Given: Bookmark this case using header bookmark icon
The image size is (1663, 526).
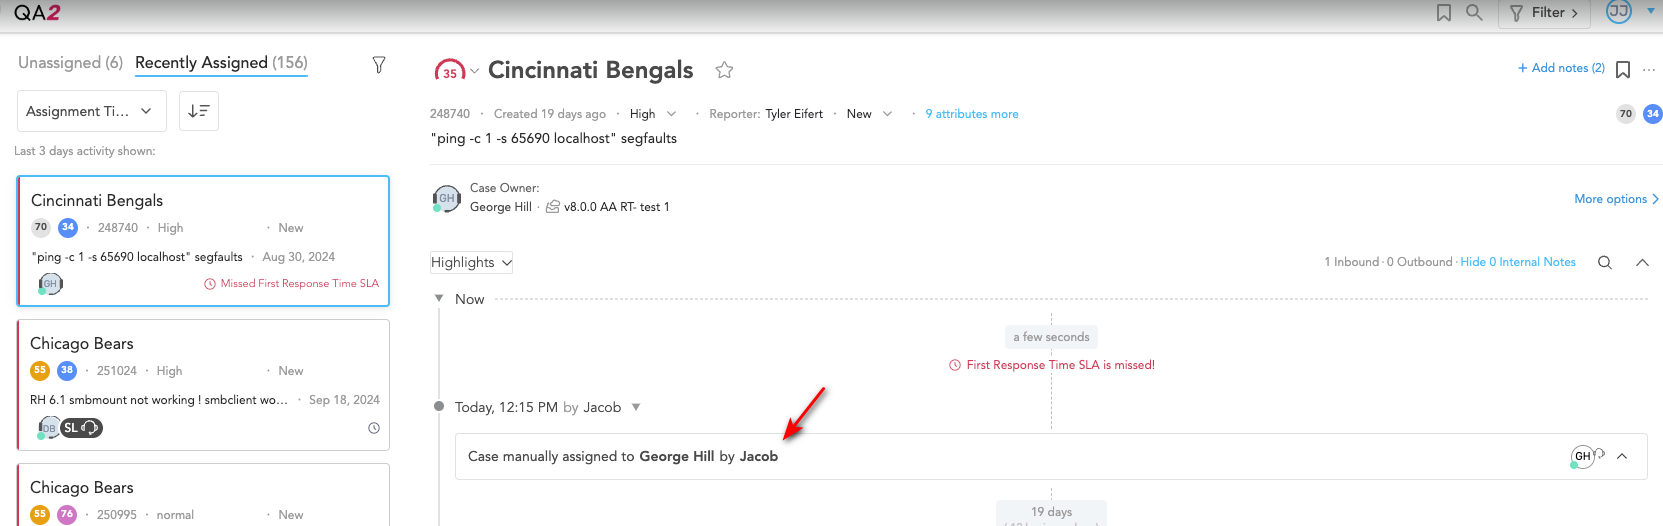Looking at the screenshot, I should coord(1623,69).
